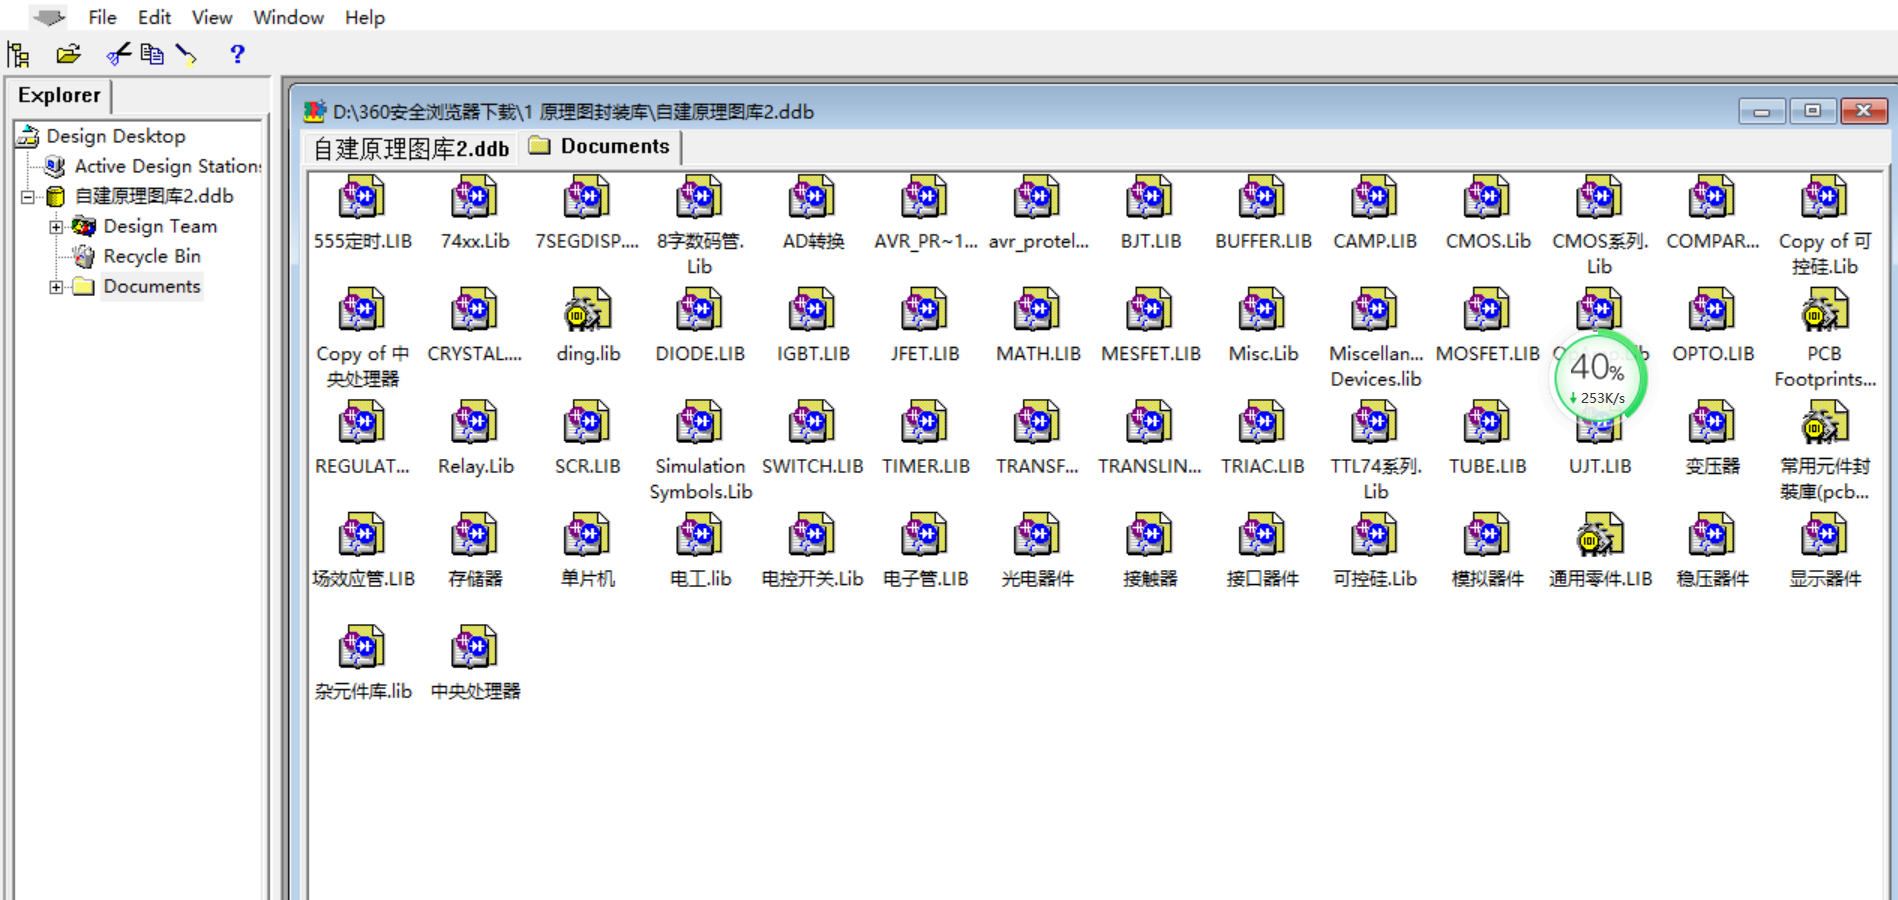Expand the Documents folder tree node
The image size is (1898, 900).
coord(56,287)
